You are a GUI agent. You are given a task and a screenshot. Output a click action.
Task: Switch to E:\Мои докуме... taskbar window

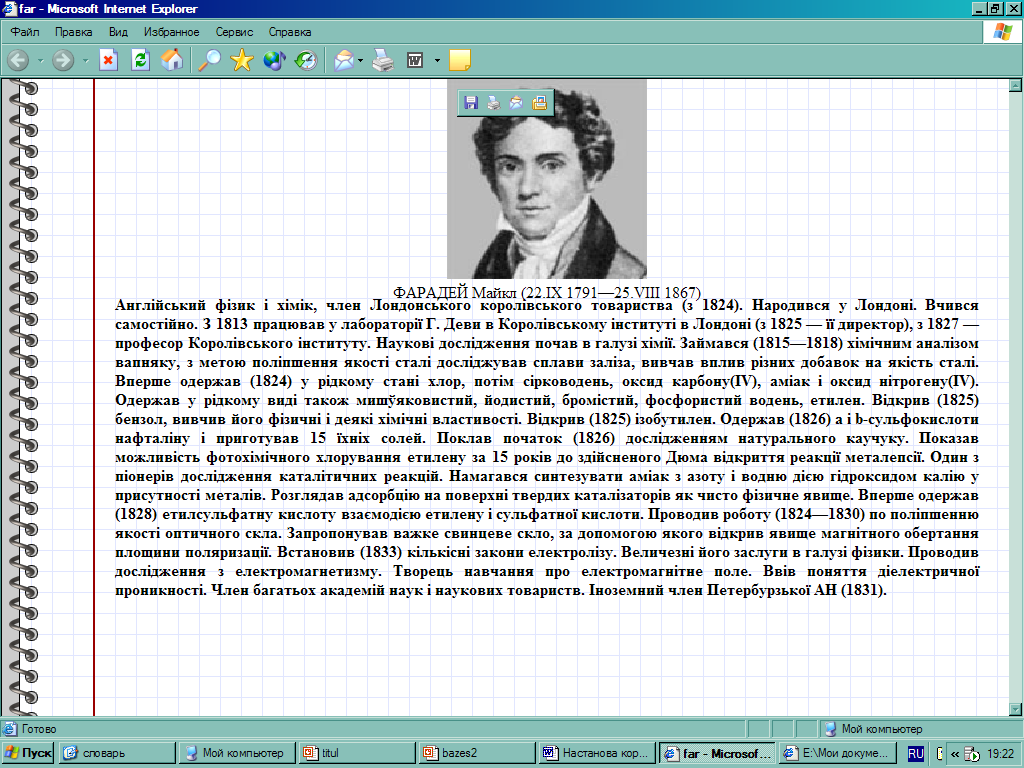coord(838,753)
